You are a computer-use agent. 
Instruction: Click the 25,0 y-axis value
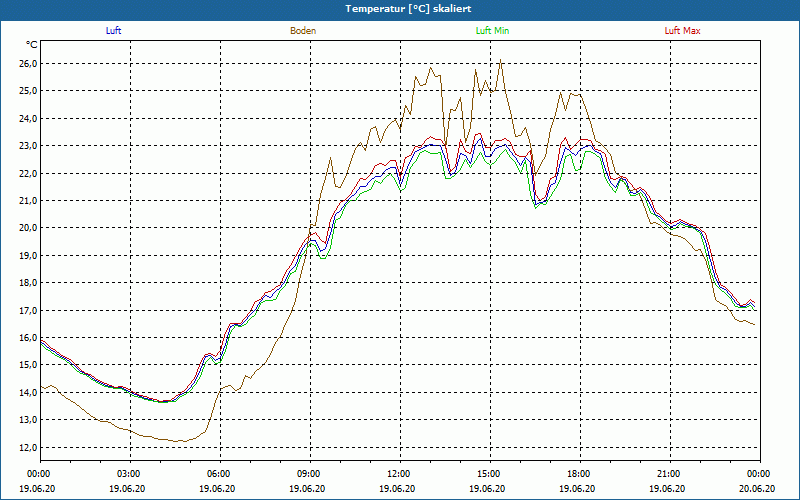pyautogui.click(x=29, y=91)
